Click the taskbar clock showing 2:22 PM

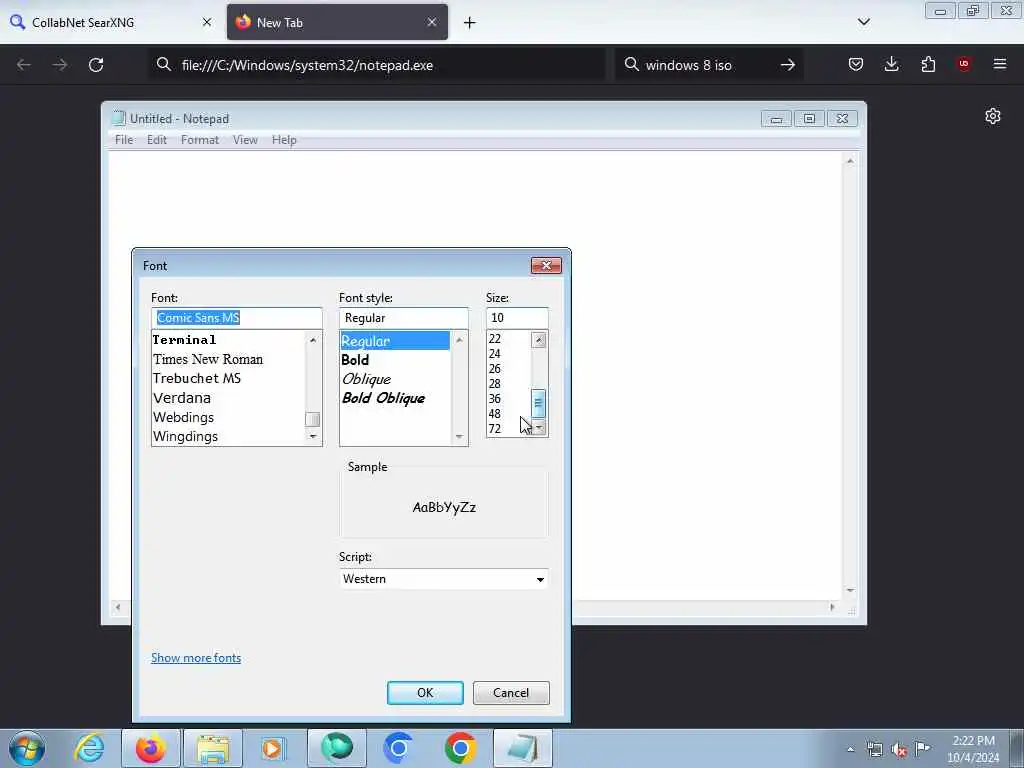tap(973, 749)
